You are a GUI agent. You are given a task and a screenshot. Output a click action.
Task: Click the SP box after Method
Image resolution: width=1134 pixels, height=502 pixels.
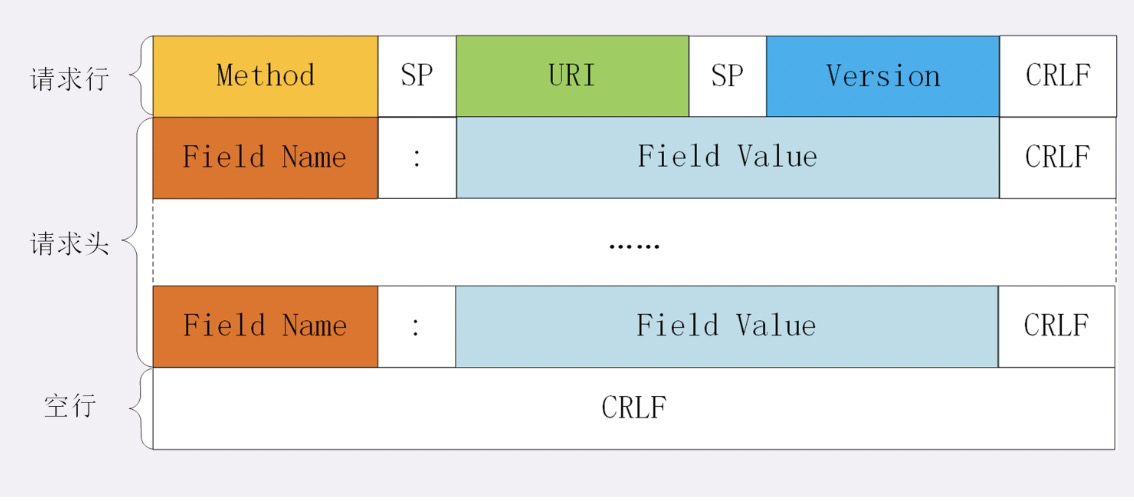click(x=417, y=76)
